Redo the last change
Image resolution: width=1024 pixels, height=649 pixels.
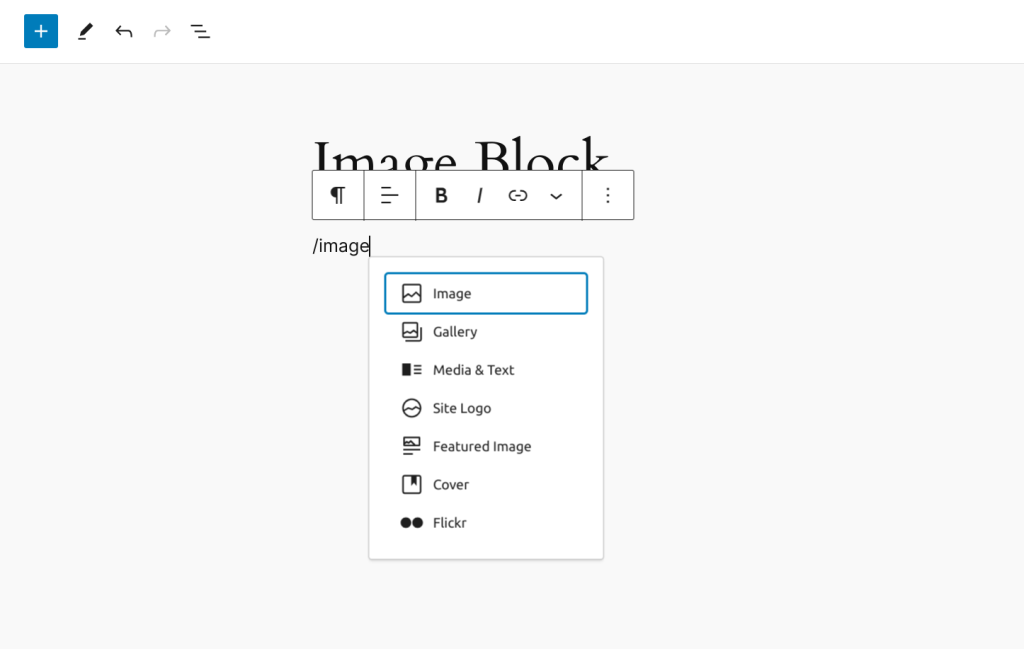(x=162, y=31)
